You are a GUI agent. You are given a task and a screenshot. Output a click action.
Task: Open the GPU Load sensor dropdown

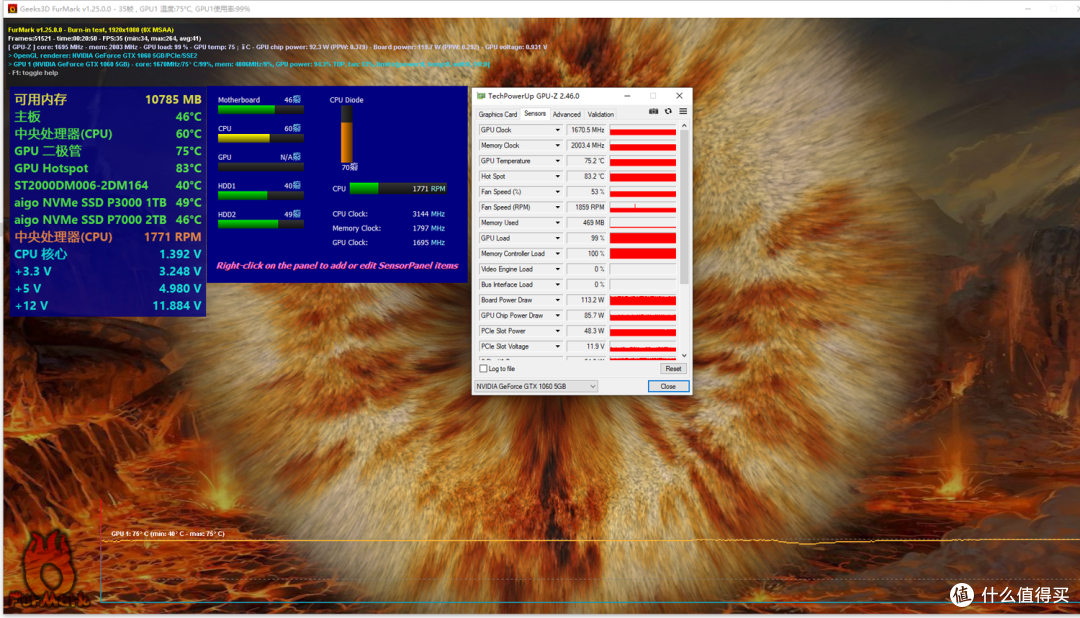(557, 238)
